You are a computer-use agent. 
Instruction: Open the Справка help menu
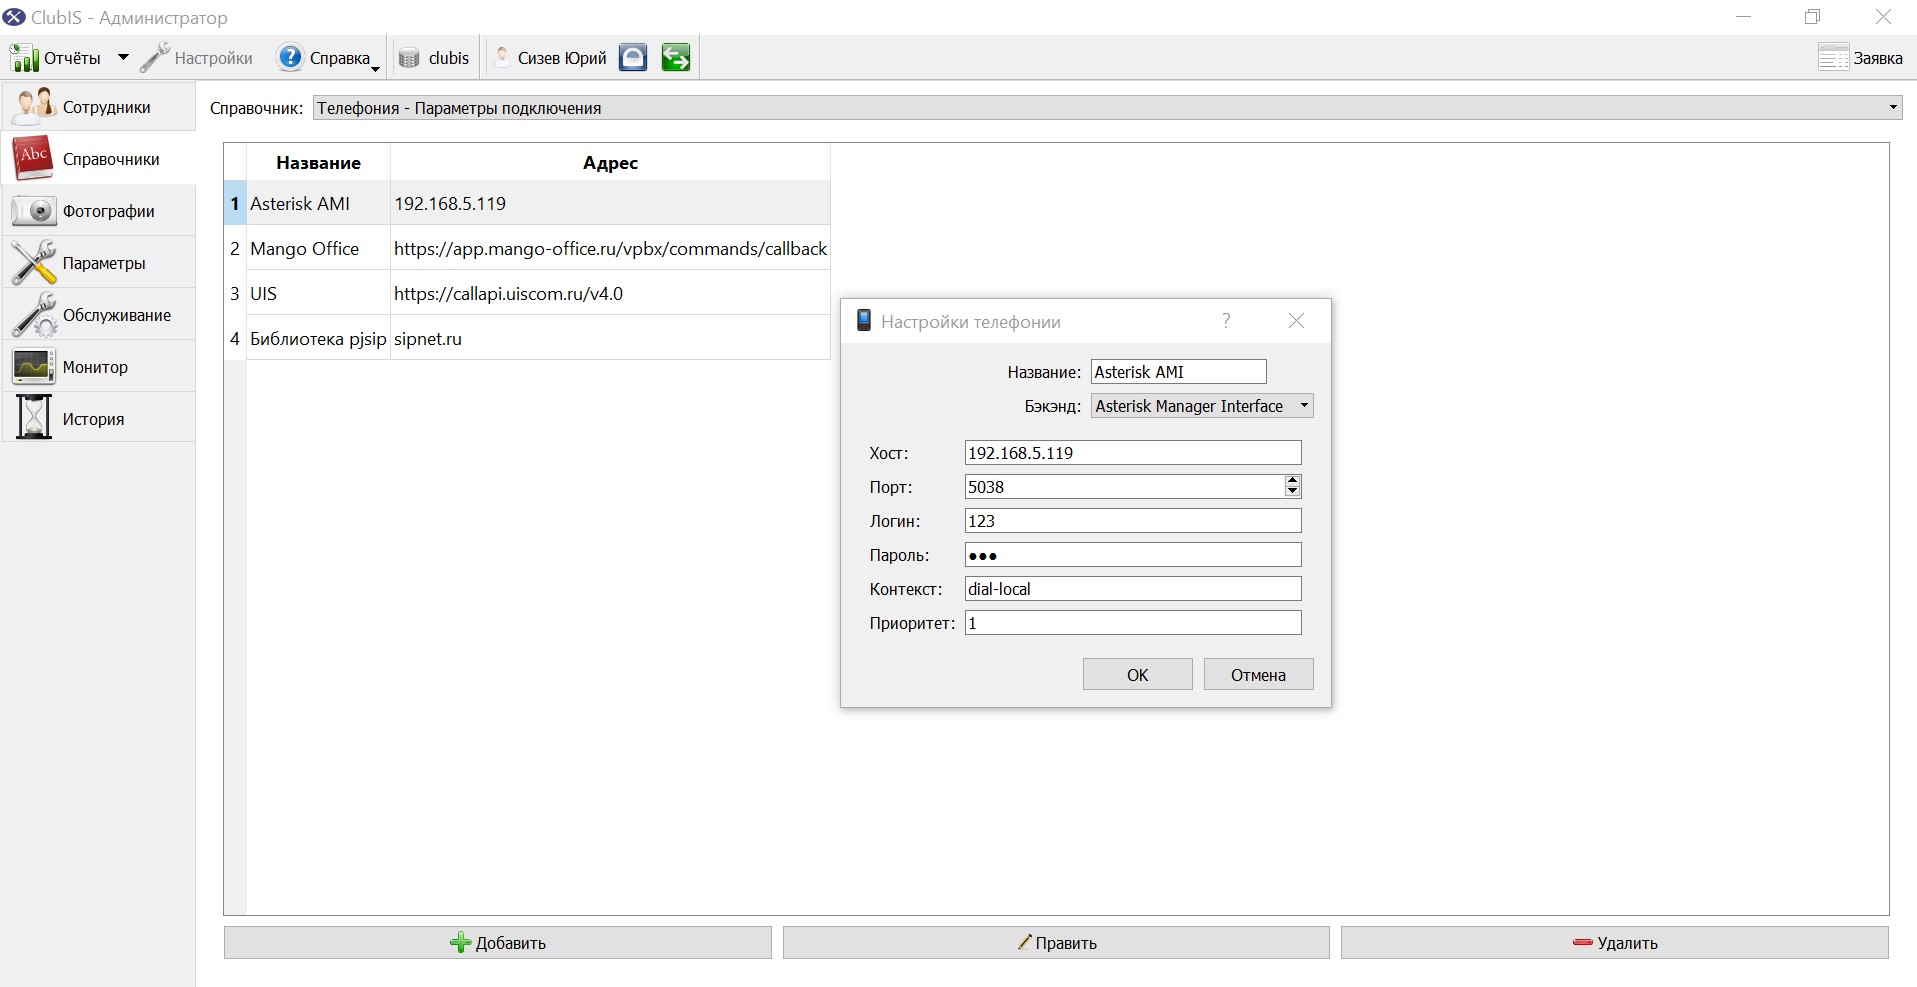coord(328,58)
